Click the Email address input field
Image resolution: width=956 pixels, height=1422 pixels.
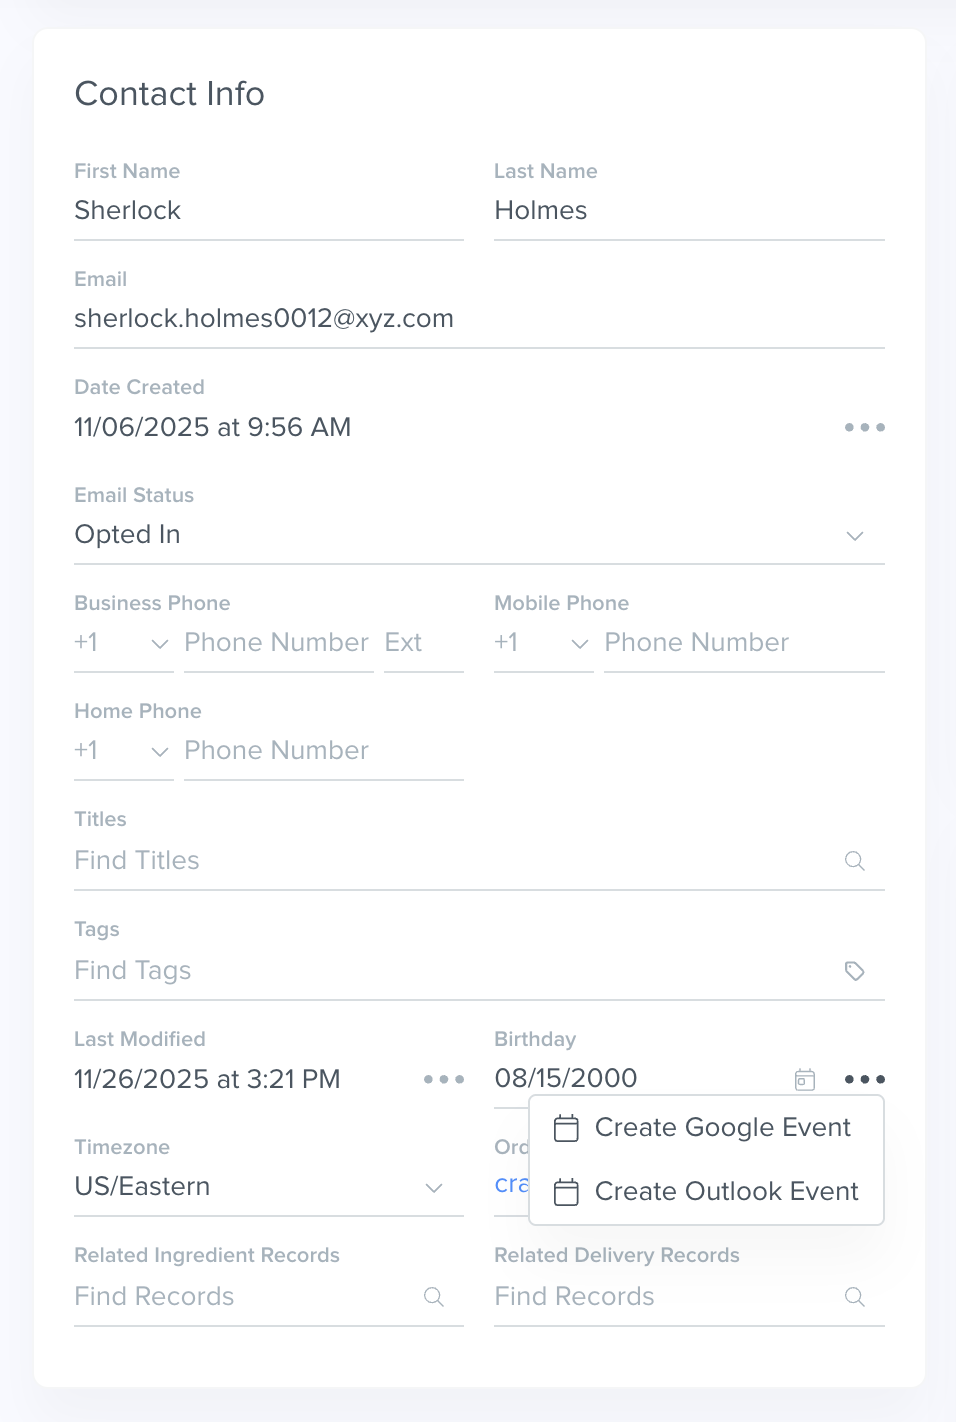point(478,319)
